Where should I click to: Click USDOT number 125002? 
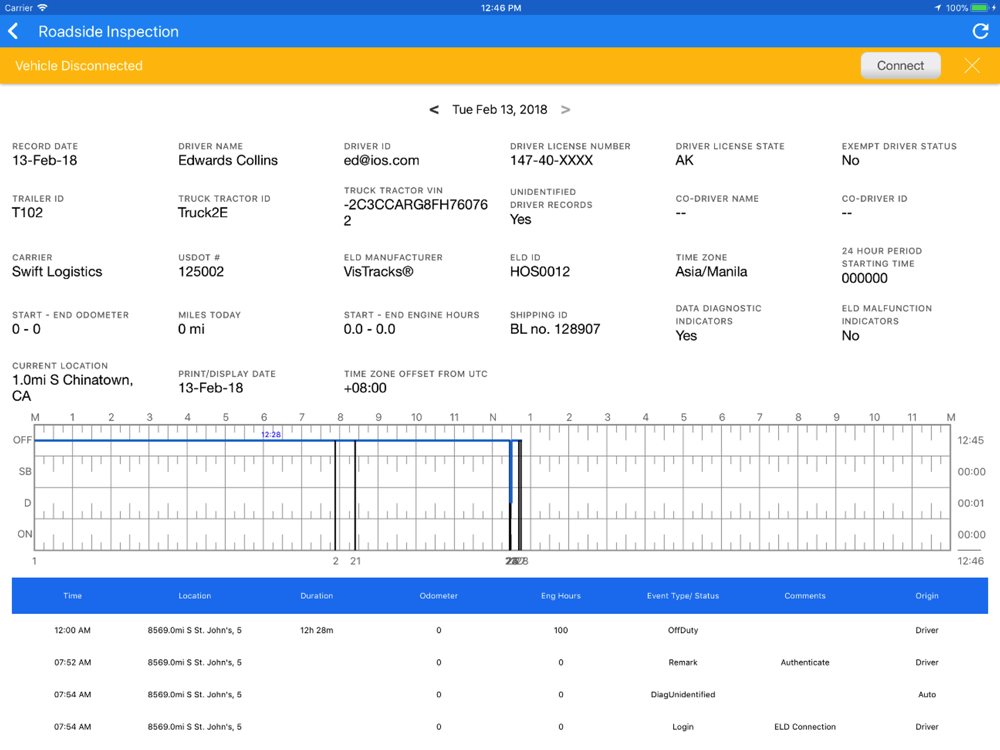coord(201,272)
